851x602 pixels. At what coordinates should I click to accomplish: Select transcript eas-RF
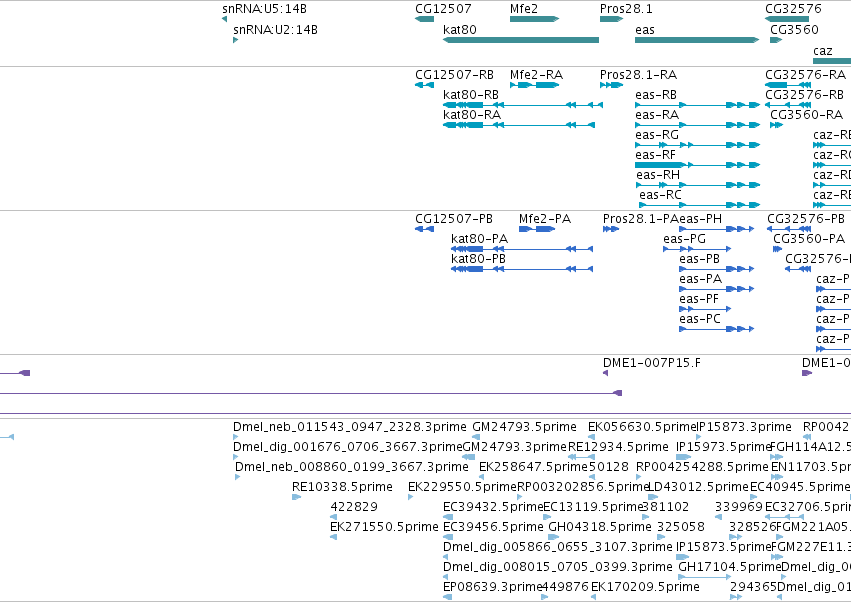[x=697, y=165]
